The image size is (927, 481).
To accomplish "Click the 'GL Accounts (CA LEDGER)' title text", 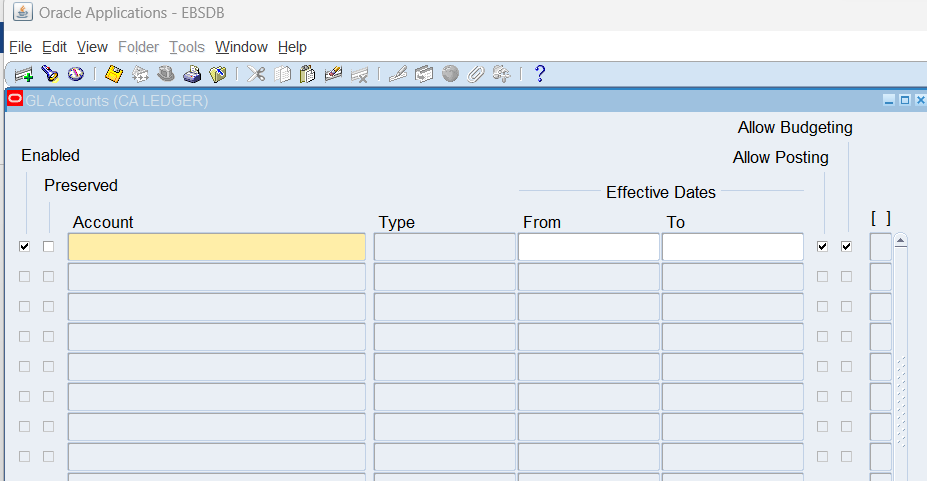I will [x=116, y=101].
